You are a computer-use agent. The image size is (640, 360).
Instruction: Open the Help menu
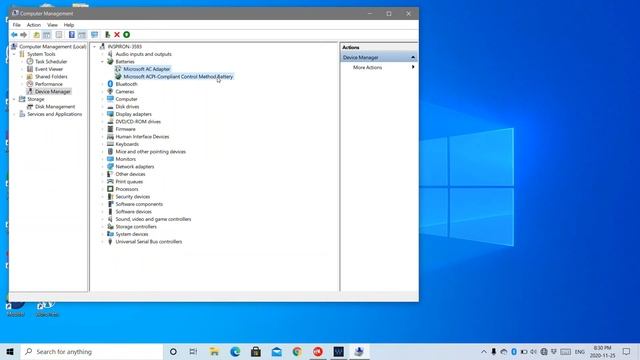coord(69,25)
